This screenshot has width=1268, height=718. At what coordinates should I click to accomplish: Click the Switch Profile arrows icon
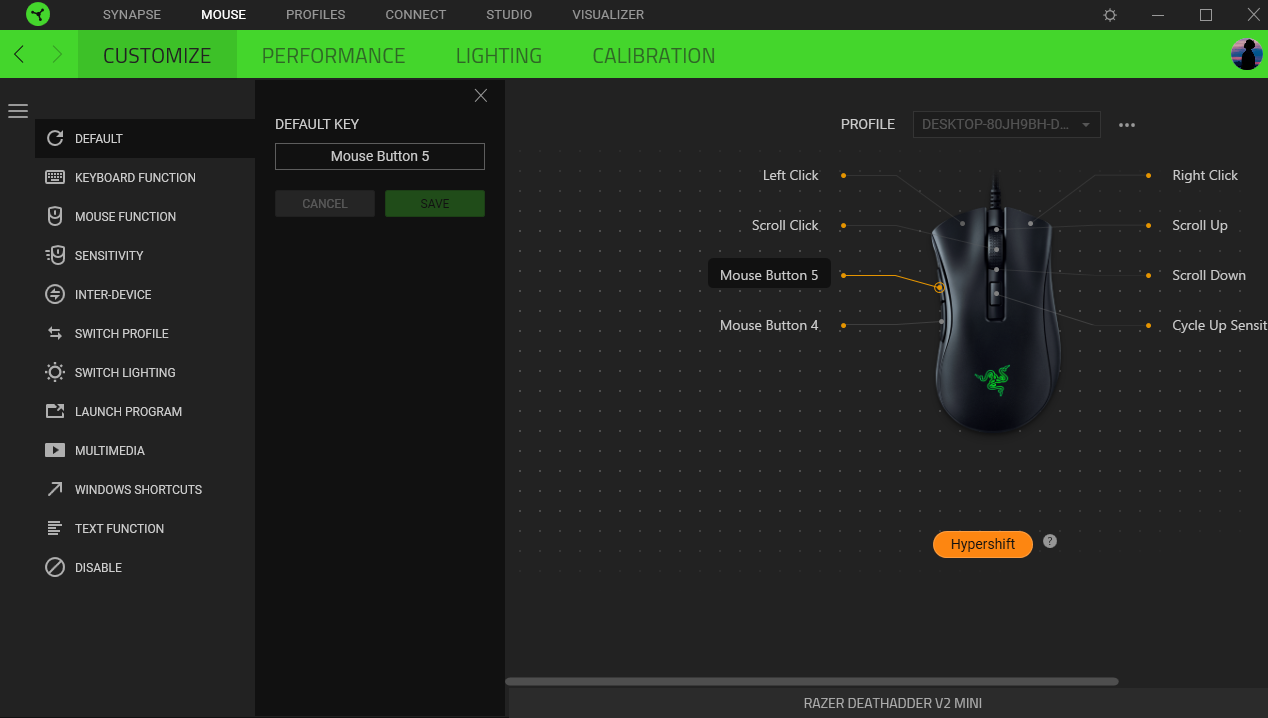[x=55, y=333]
